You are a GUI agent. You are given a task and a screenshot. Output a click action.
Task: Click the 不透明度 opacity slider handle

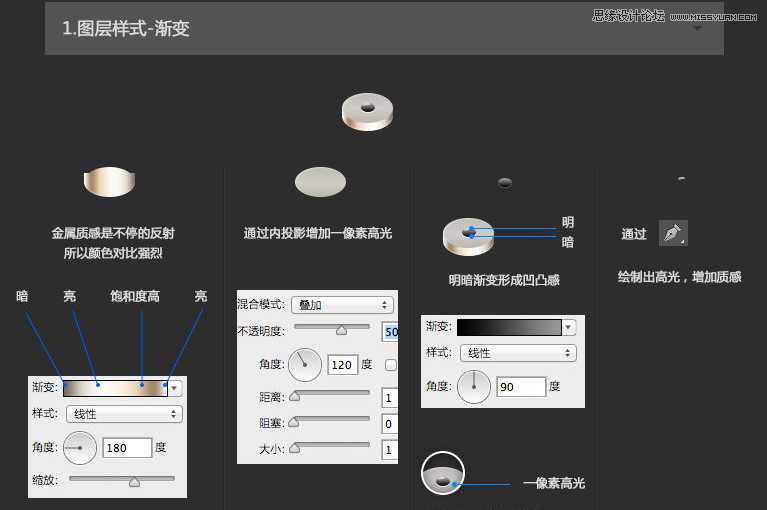click(341, 330)
